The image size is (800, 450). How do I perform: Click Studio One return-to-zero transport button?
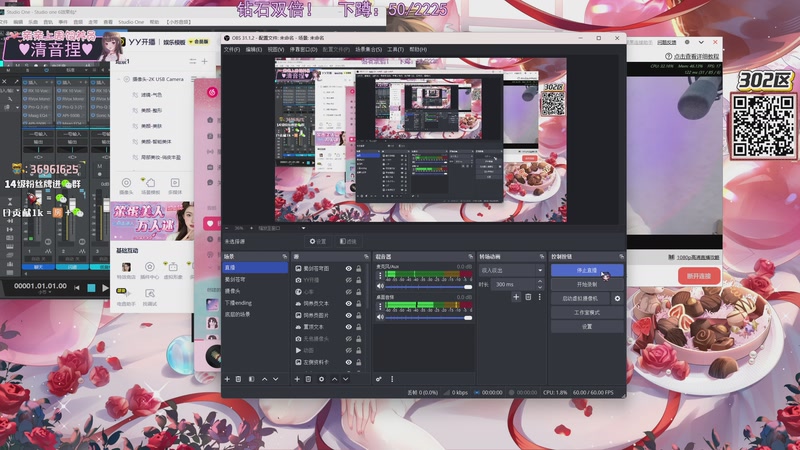pos(77,288)
